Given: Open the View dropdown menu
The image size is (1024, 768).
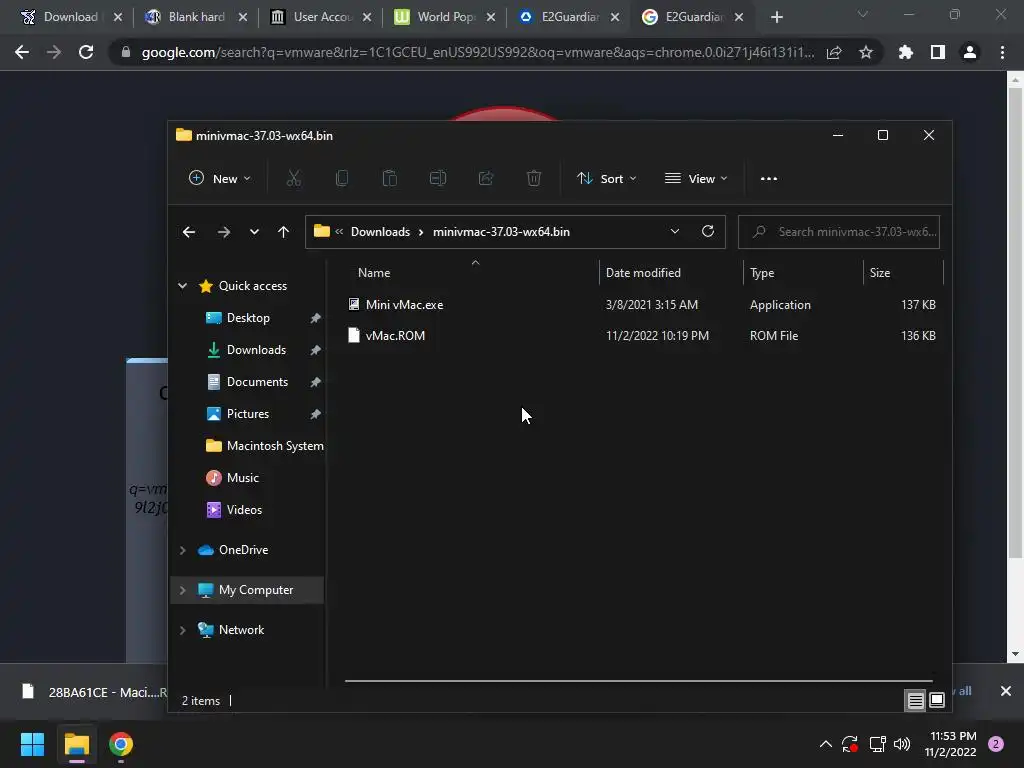Looking at the screenshot, I should [696, 178].
